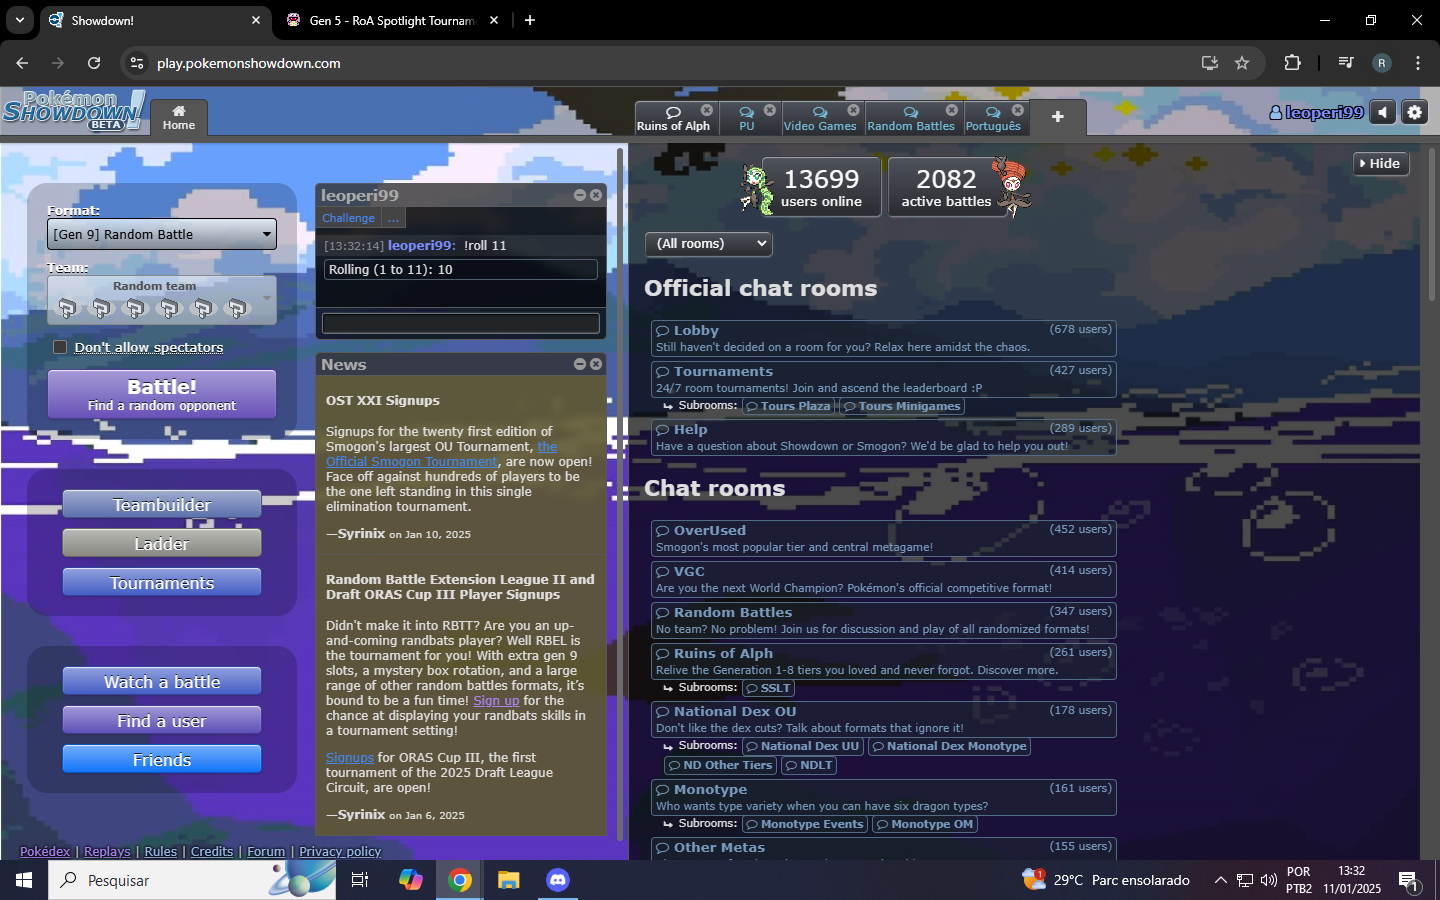Join the Help chat room

(x=883, y=437)
